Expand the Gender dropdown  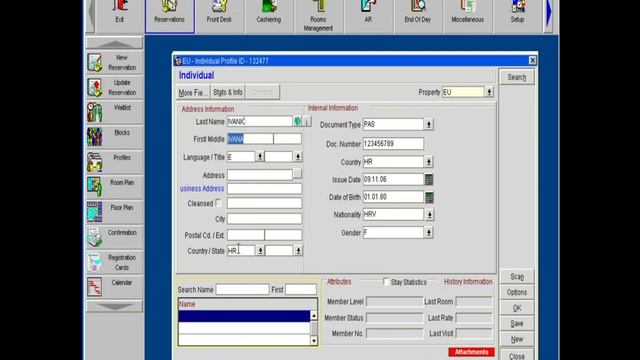(x=429, y=233)
